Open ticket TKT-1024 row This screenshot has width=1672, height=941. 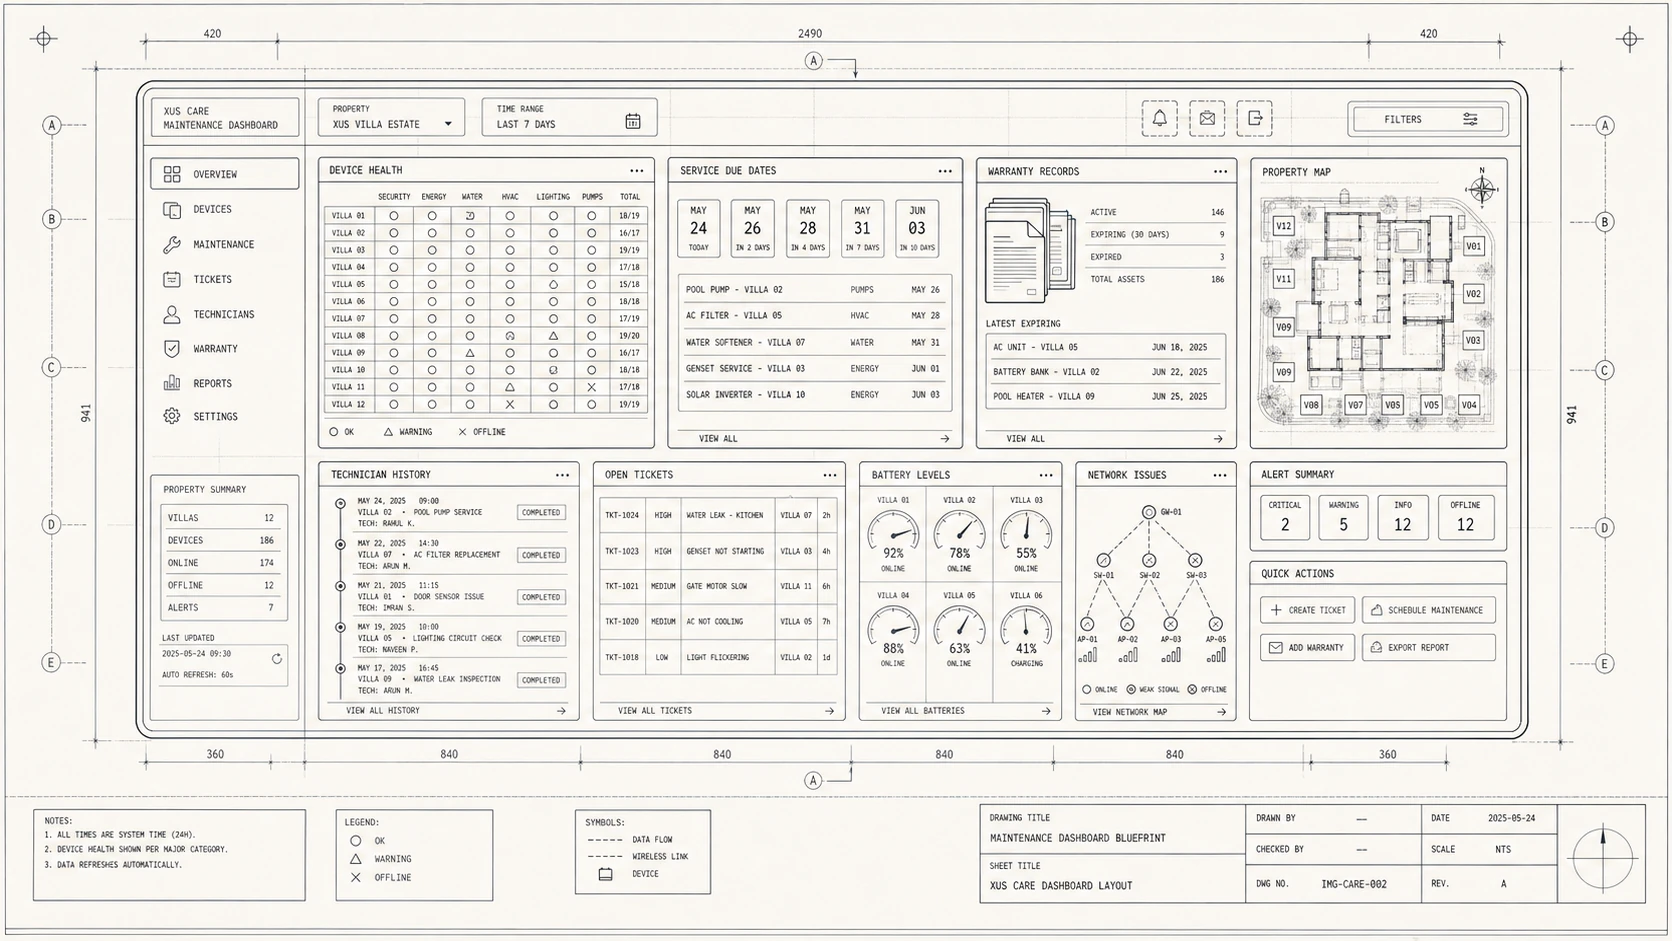coord(718,515)
